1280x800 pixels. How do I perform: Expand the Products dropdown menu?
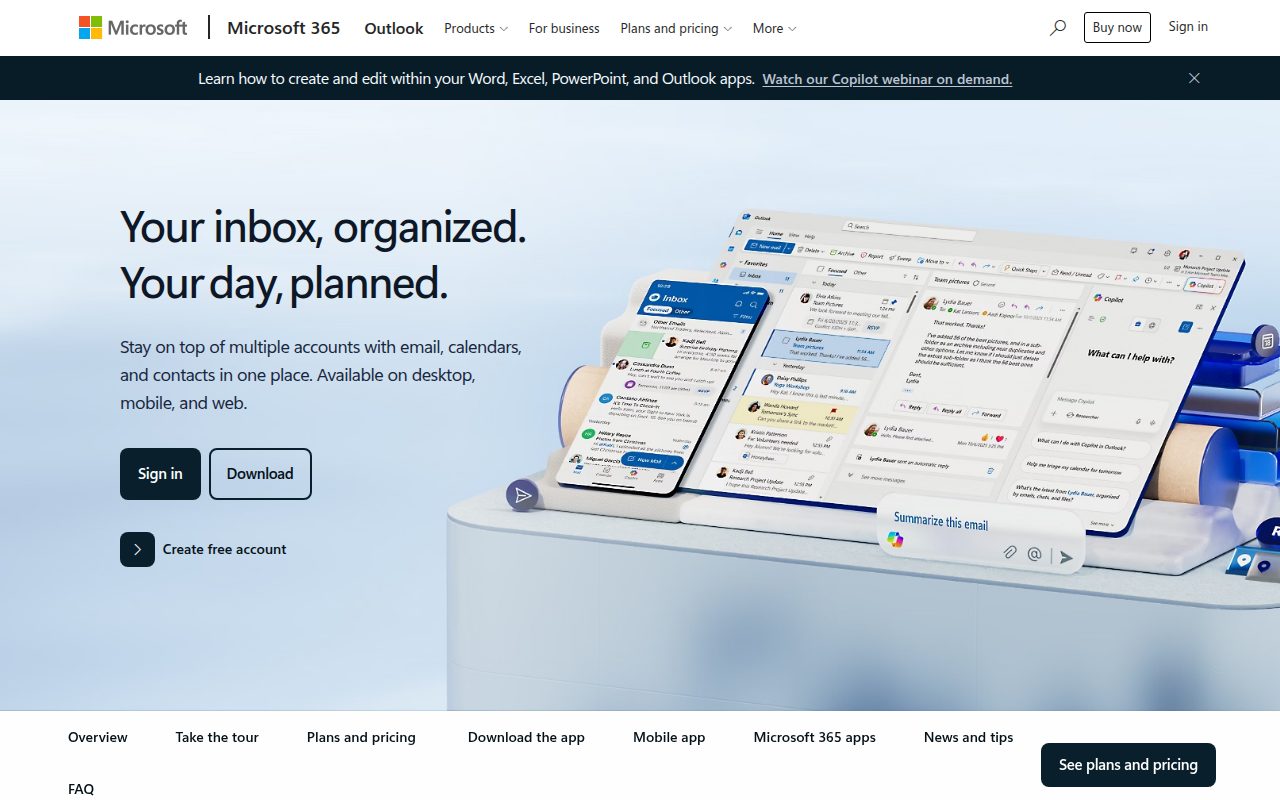coord(476,28)
